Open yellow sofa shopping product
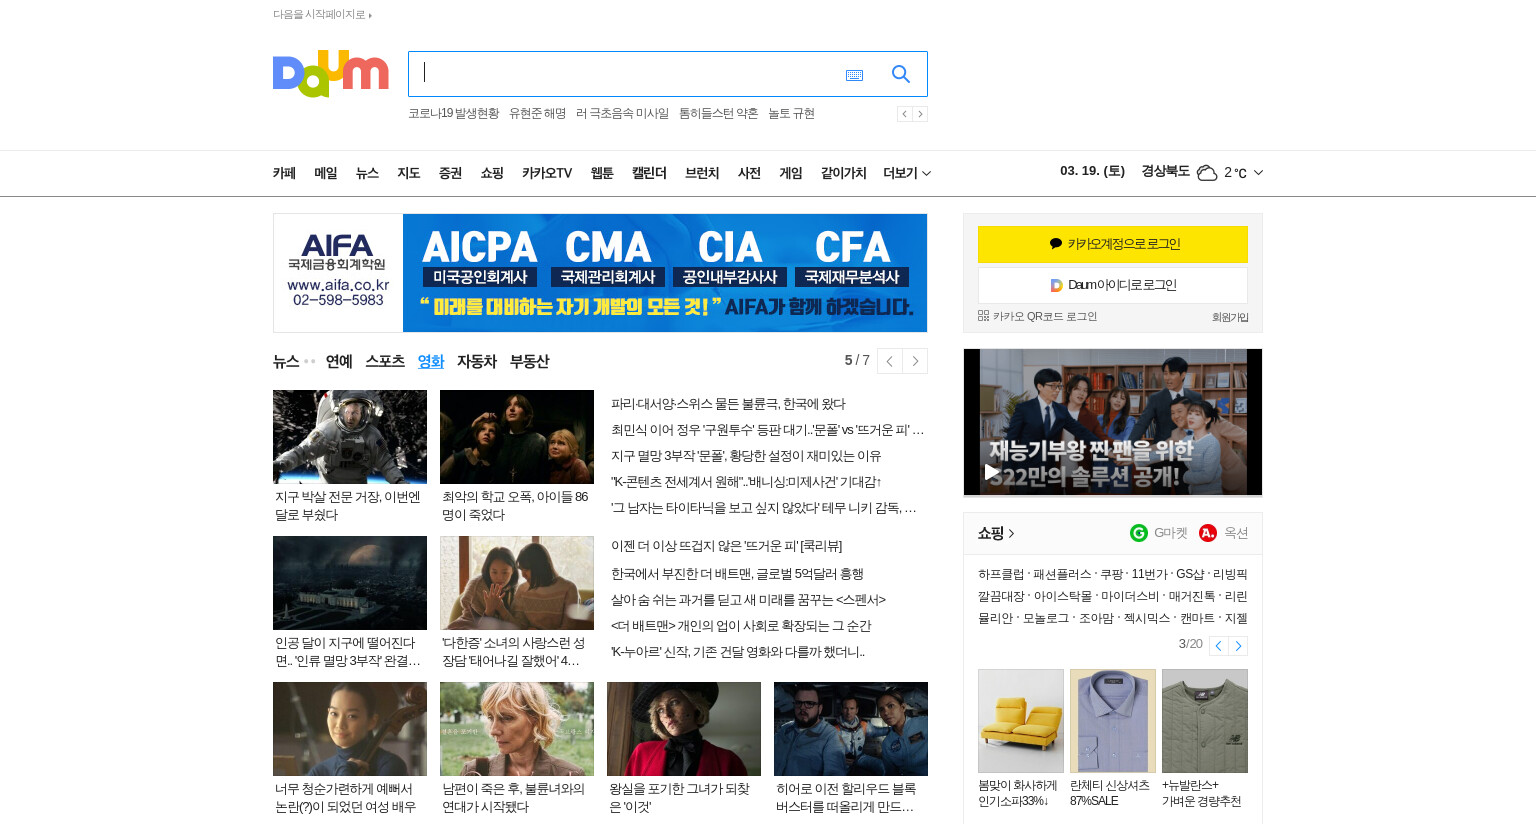The height and width of the screenshot is (824, 1536). click(1021, 721)
